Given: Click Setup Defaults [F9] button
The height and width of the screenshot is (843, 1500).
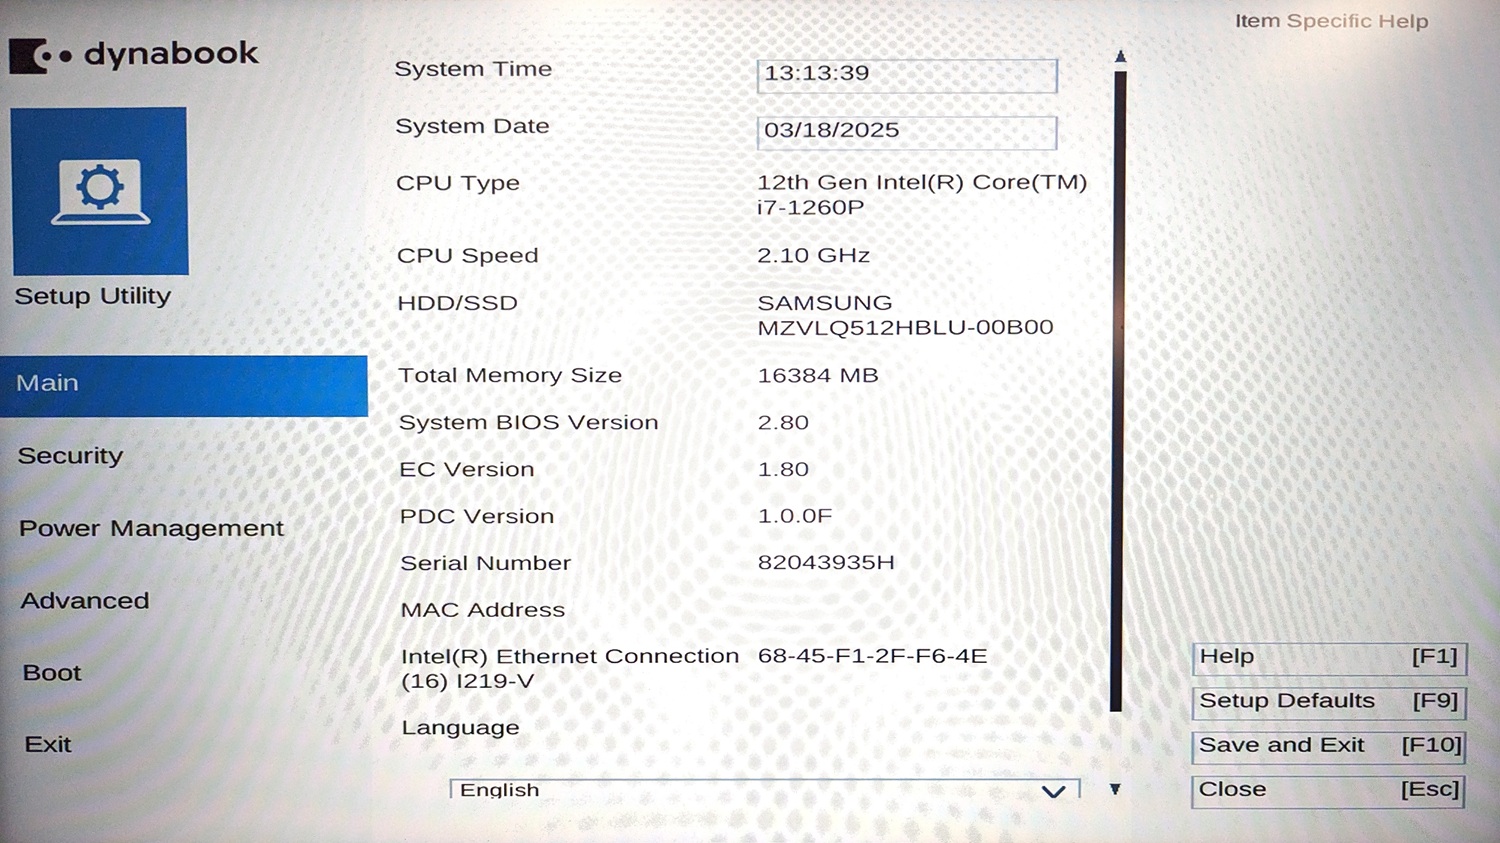Looking at the screenshot, I should coord(1328,701).
